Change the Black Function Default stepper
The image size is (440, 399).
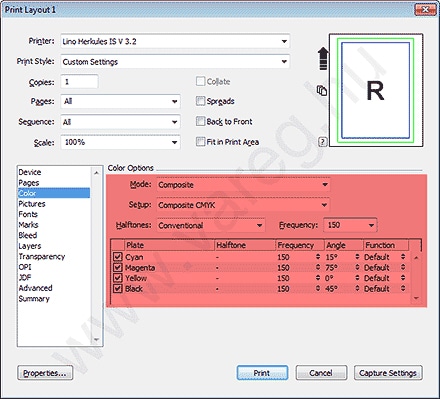[403, 288]
